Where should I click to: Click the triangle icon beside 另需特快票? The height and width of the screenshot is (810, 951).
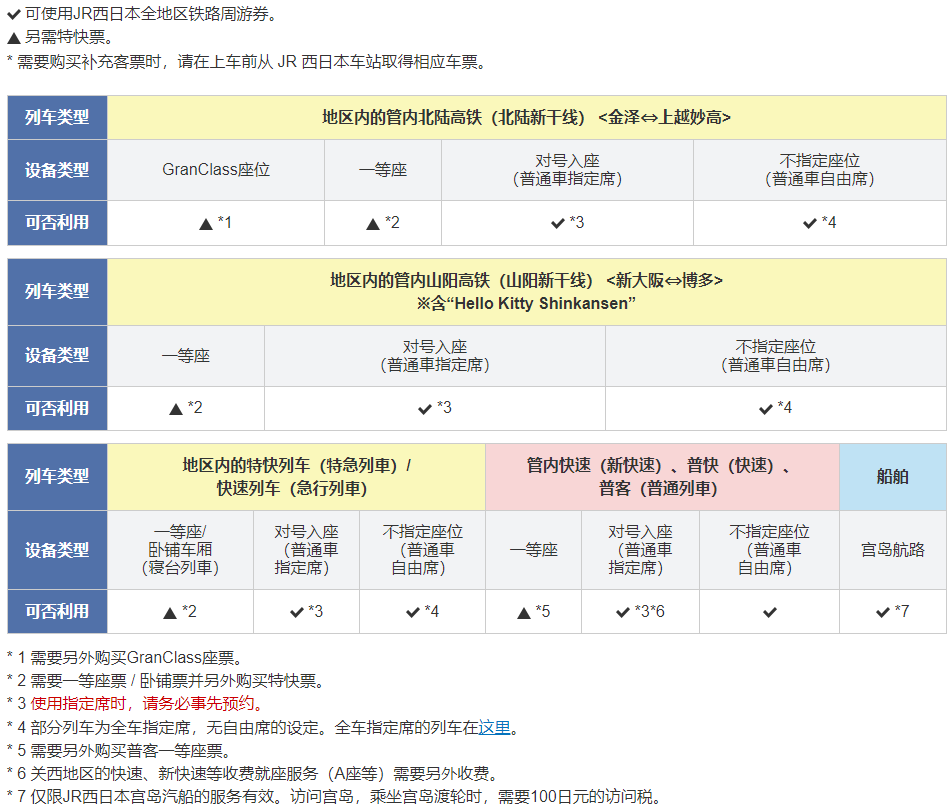pyautogui.click(x=13, y=39)
